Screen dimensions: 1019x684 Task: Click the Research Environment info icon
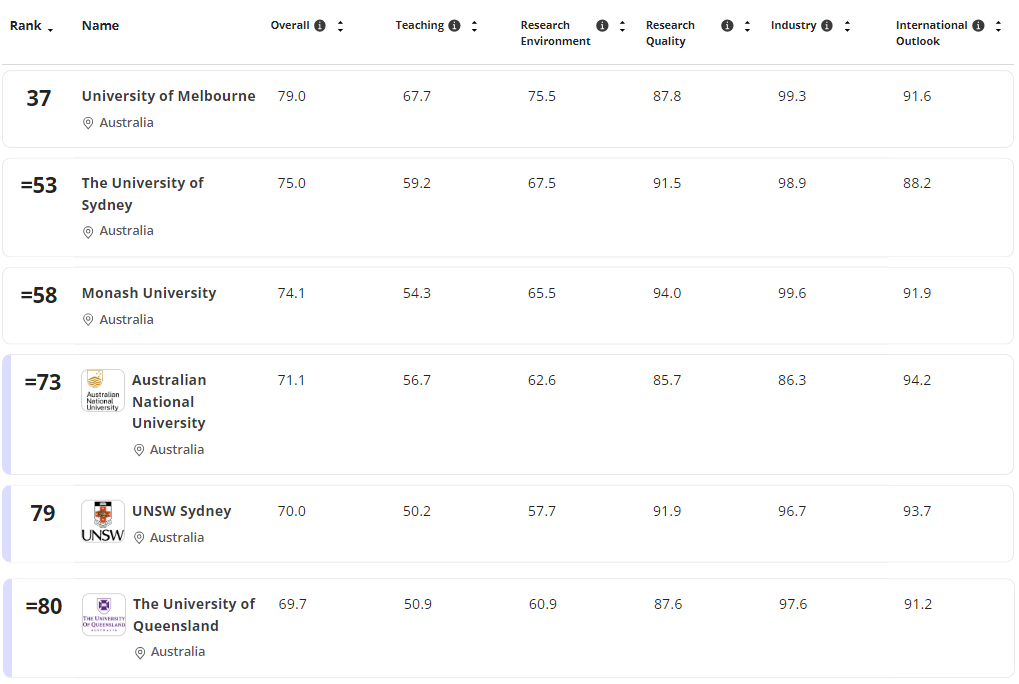click(602, 26)
